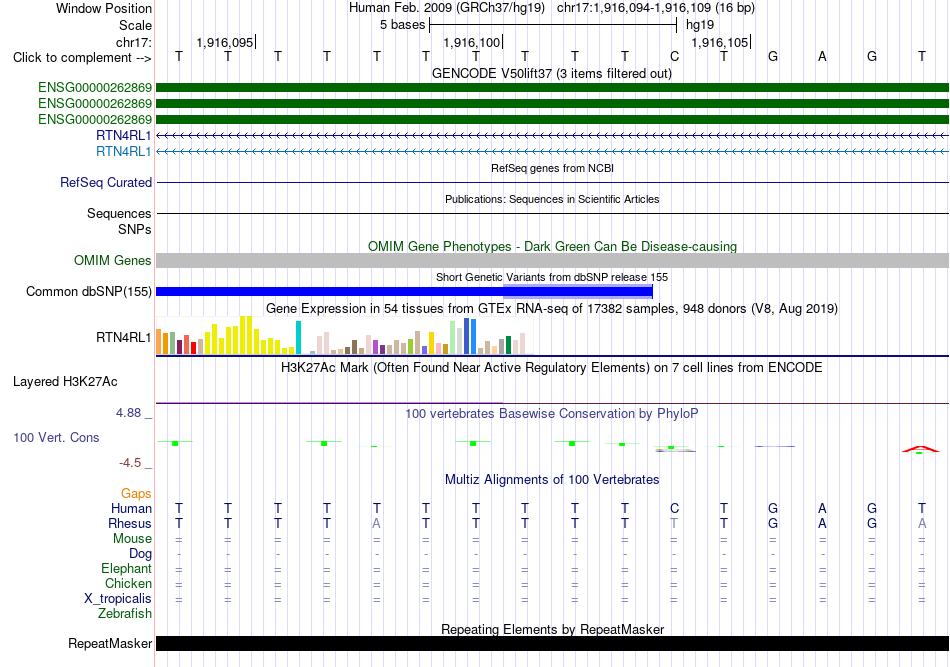Click the '4.88' PhyloP upper scale value
Image resolution: width=950 pixels, height=667 pixels.
tap(128, 413)
